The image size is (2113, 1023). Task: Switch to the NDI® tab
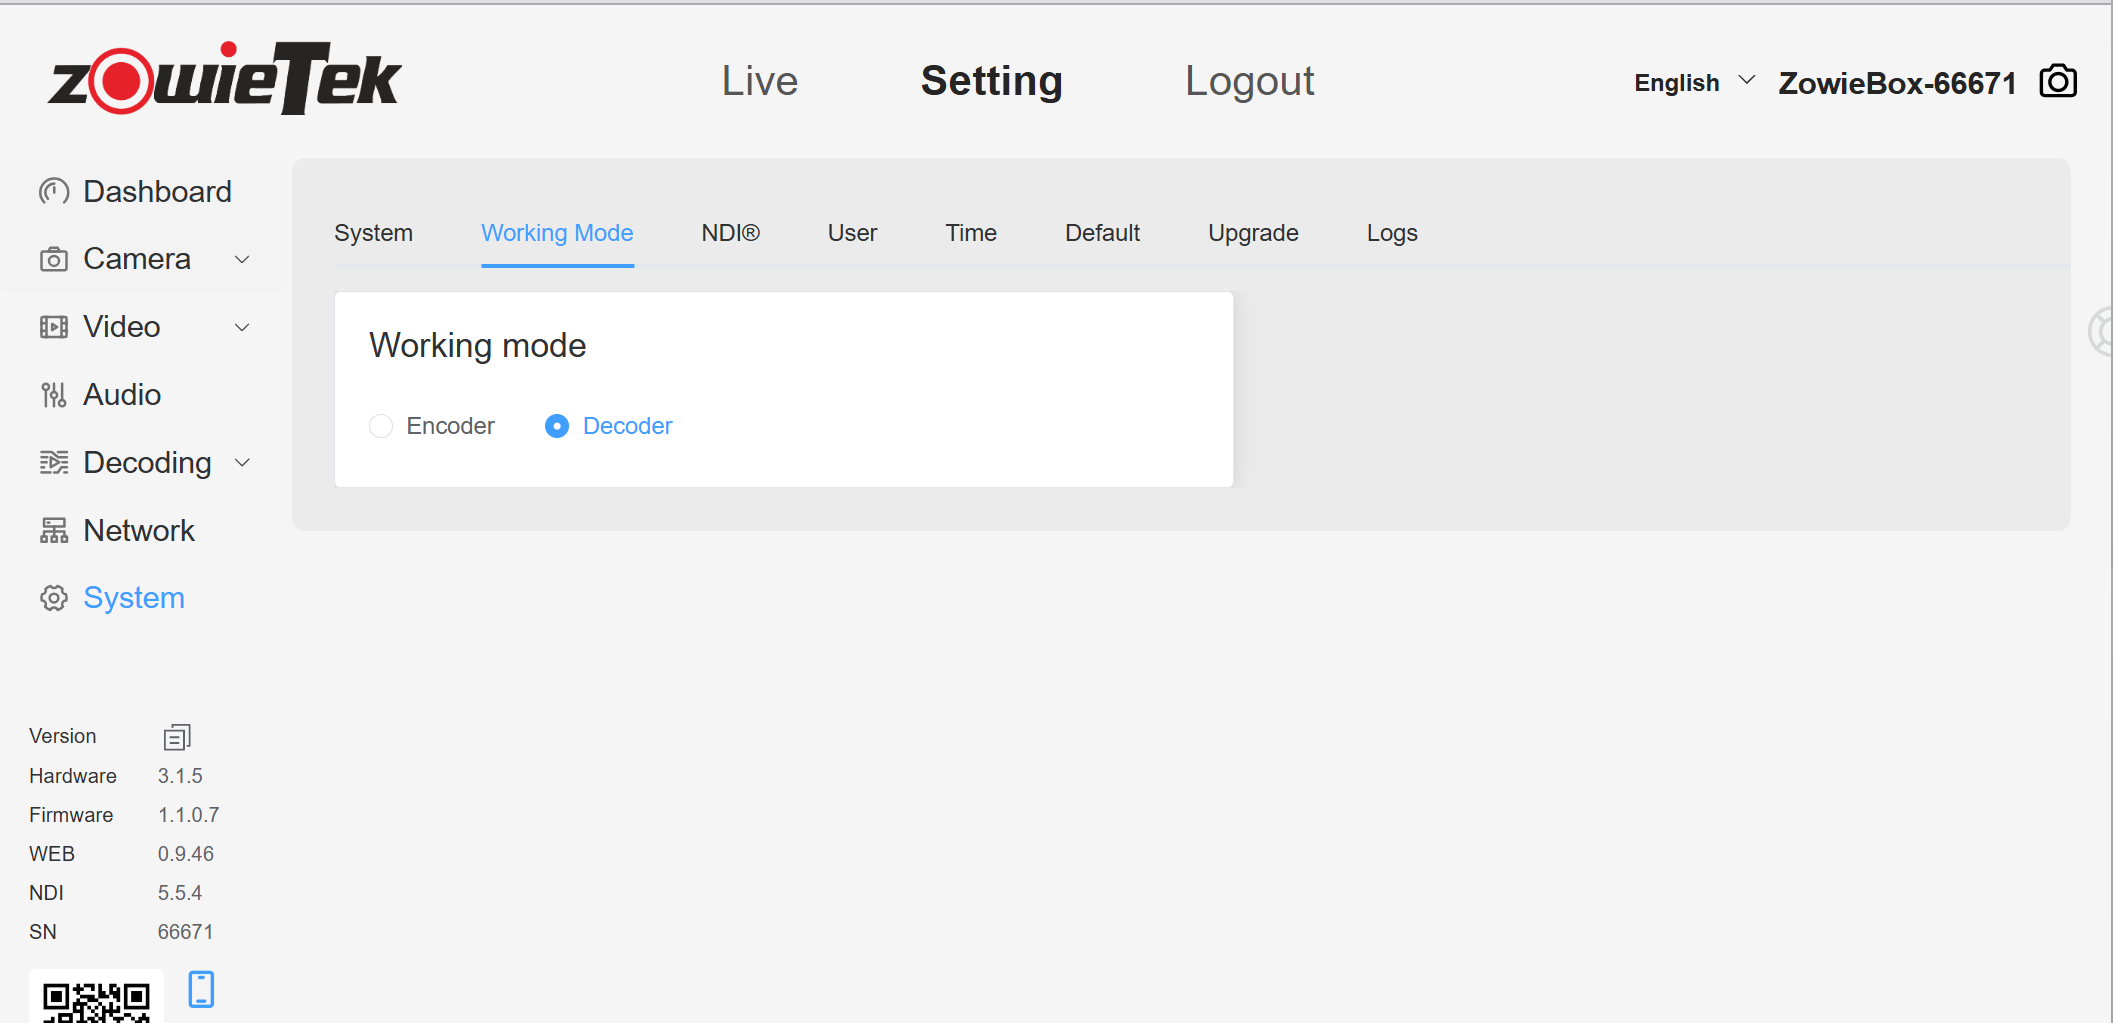(x=730, y=233)
